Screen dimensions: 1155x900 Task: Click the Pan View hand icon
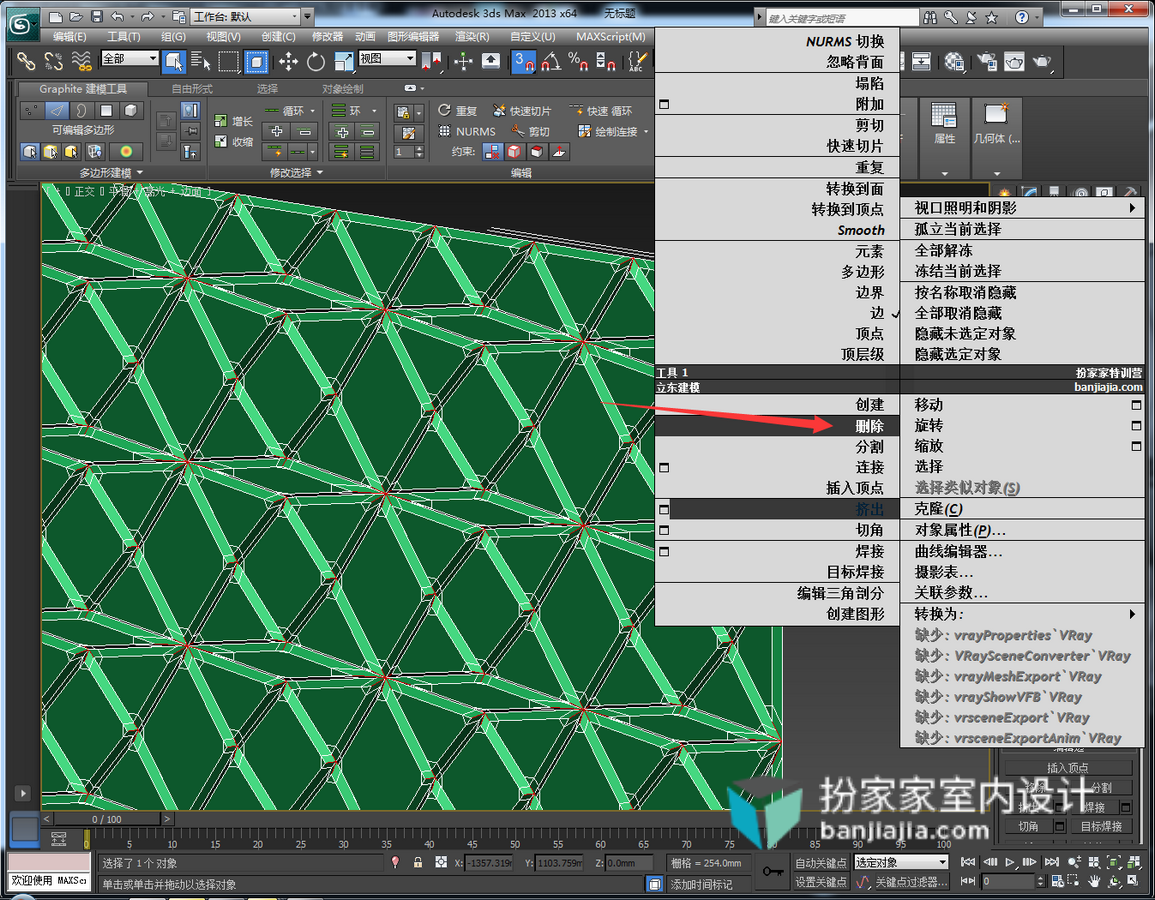(1095, 881)
